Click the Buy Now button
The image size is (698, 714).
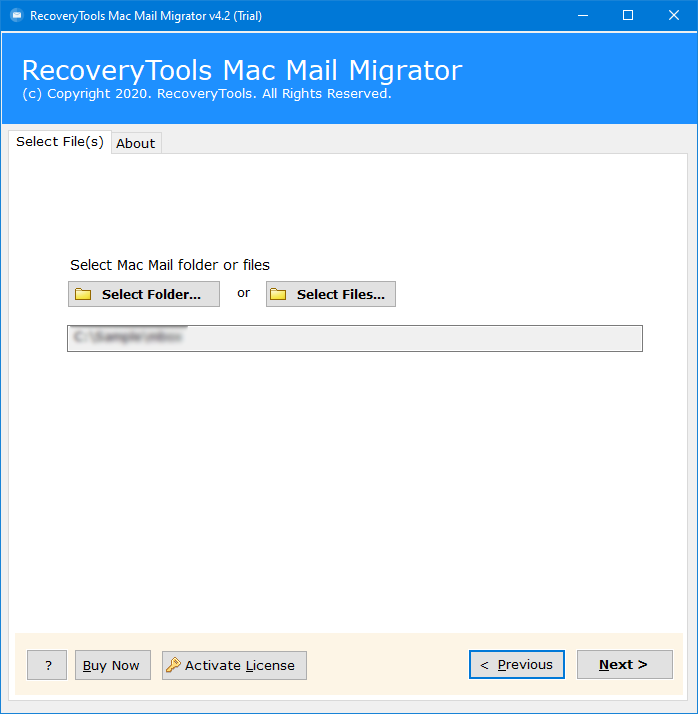(113, 665)
